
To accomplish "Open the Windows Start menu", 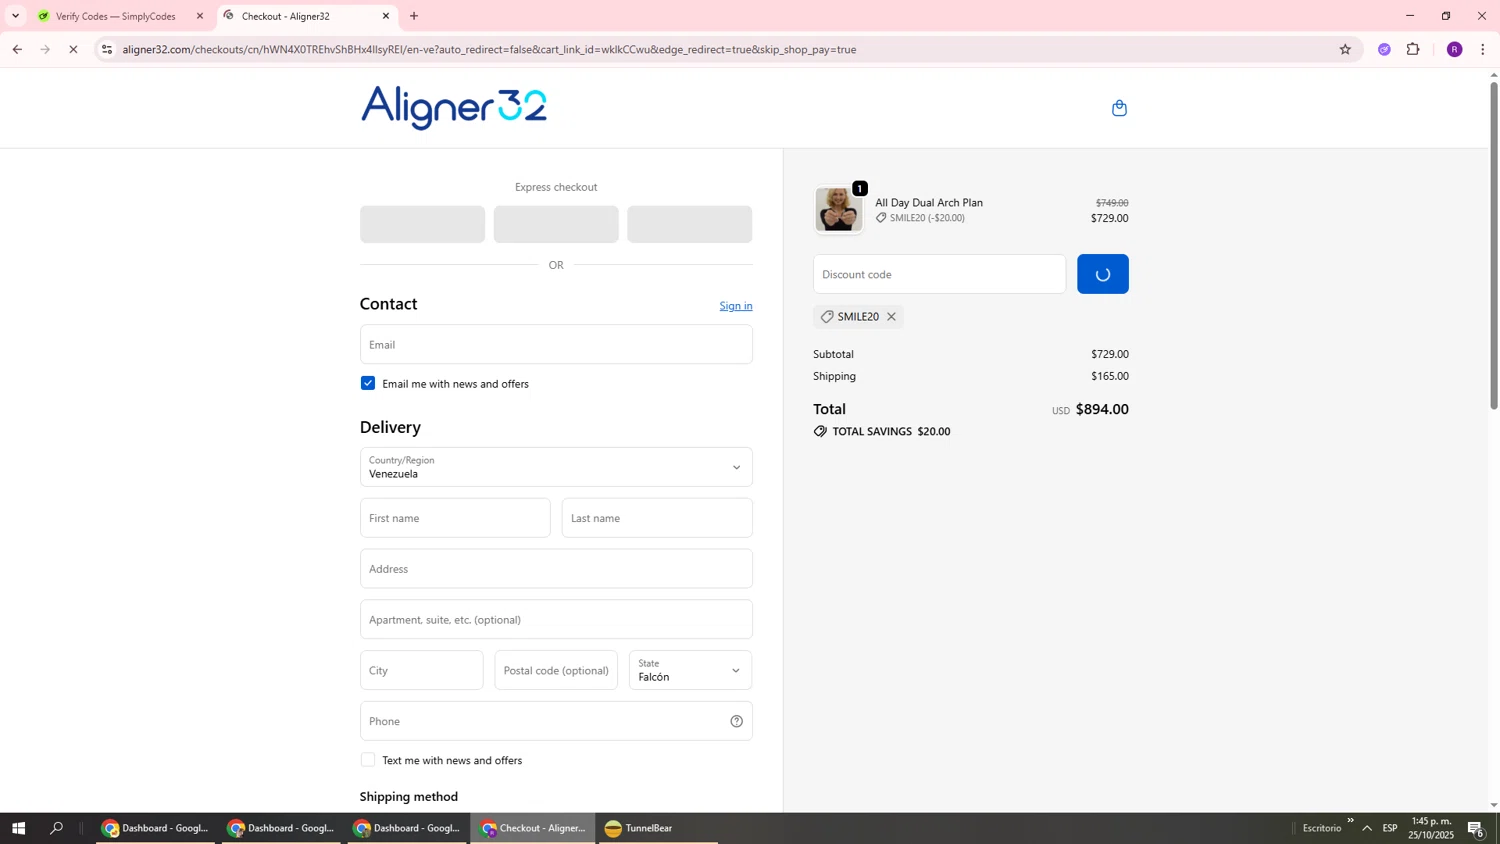I will [x=18, y=828].
